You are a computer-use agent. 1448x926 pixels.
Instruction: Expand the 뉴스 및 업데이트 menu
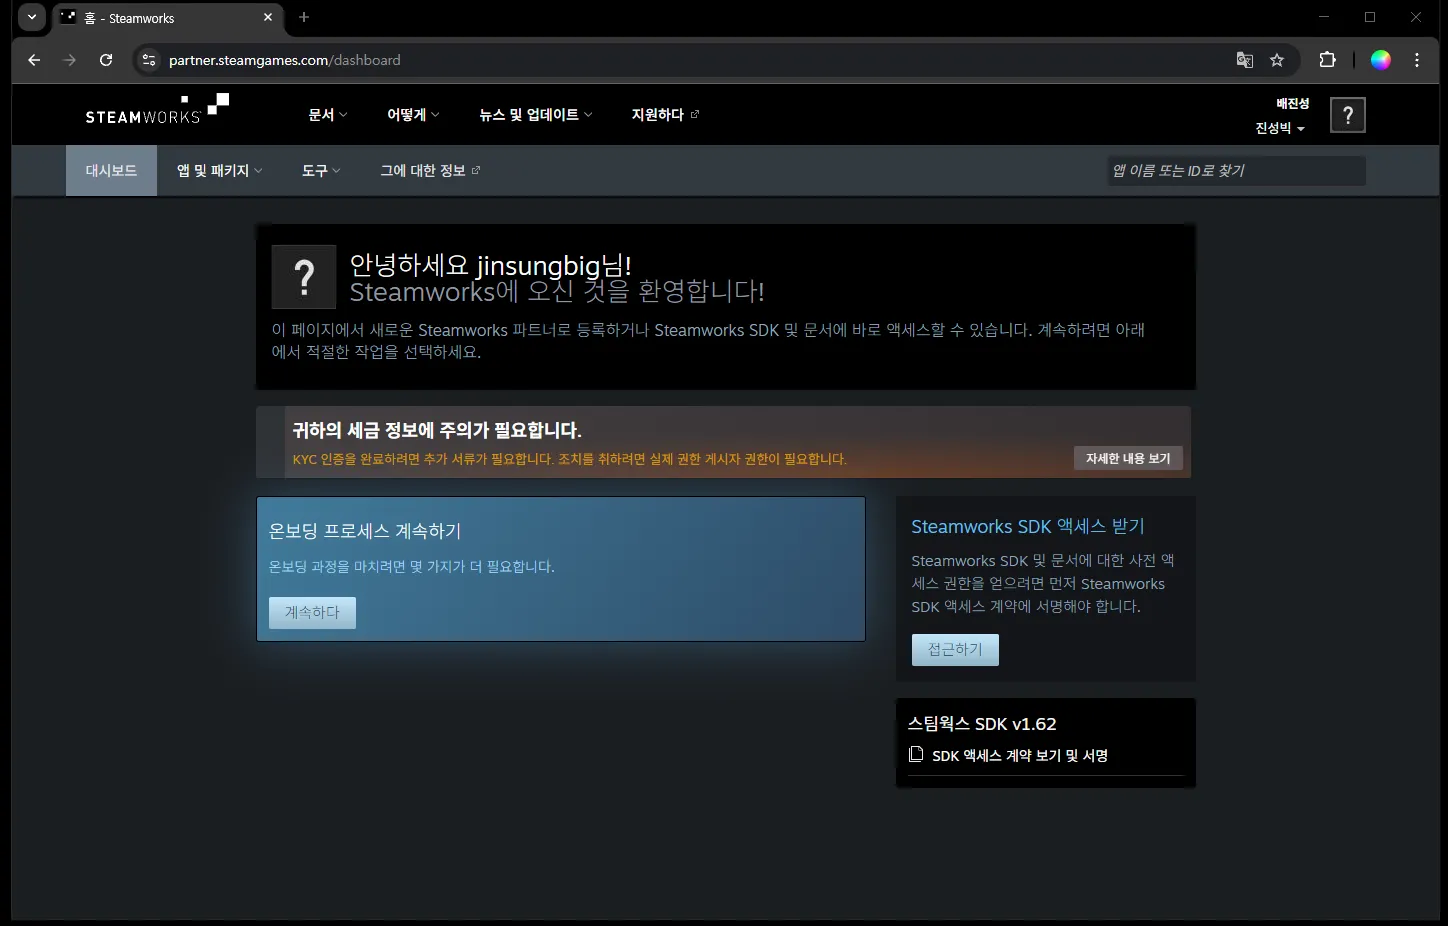pyautogui.click(x=536, y=115)
